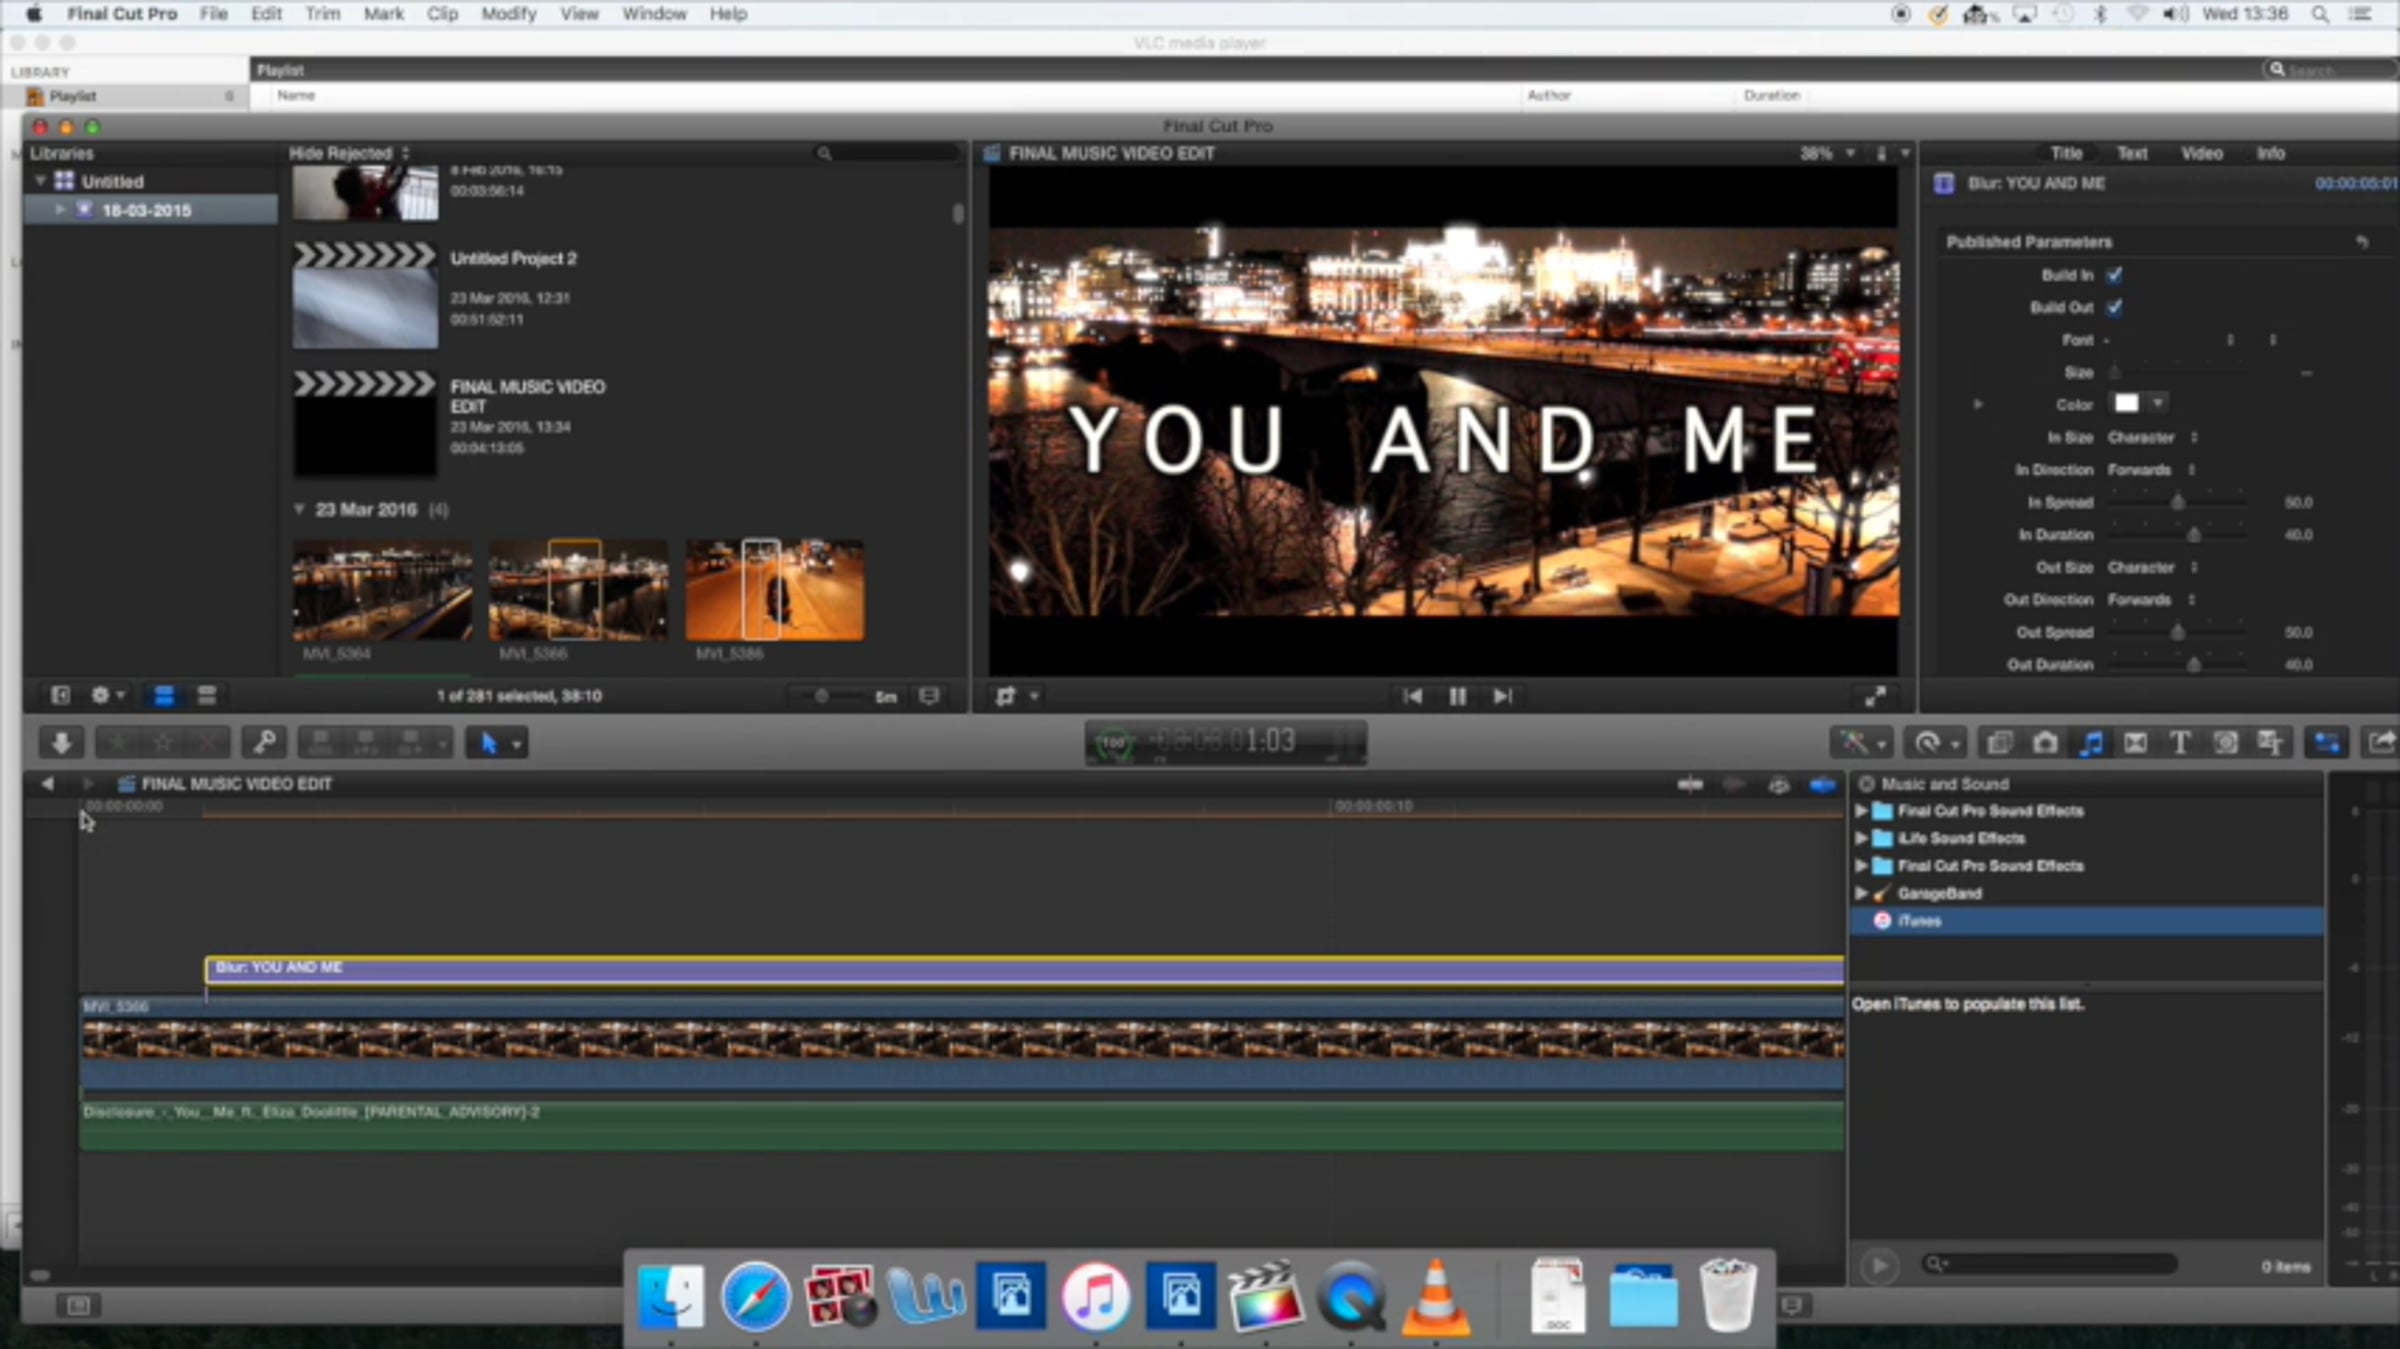Show the Transitions browser
This screenshot has width=2400, height=1349.
point(2135,743)
